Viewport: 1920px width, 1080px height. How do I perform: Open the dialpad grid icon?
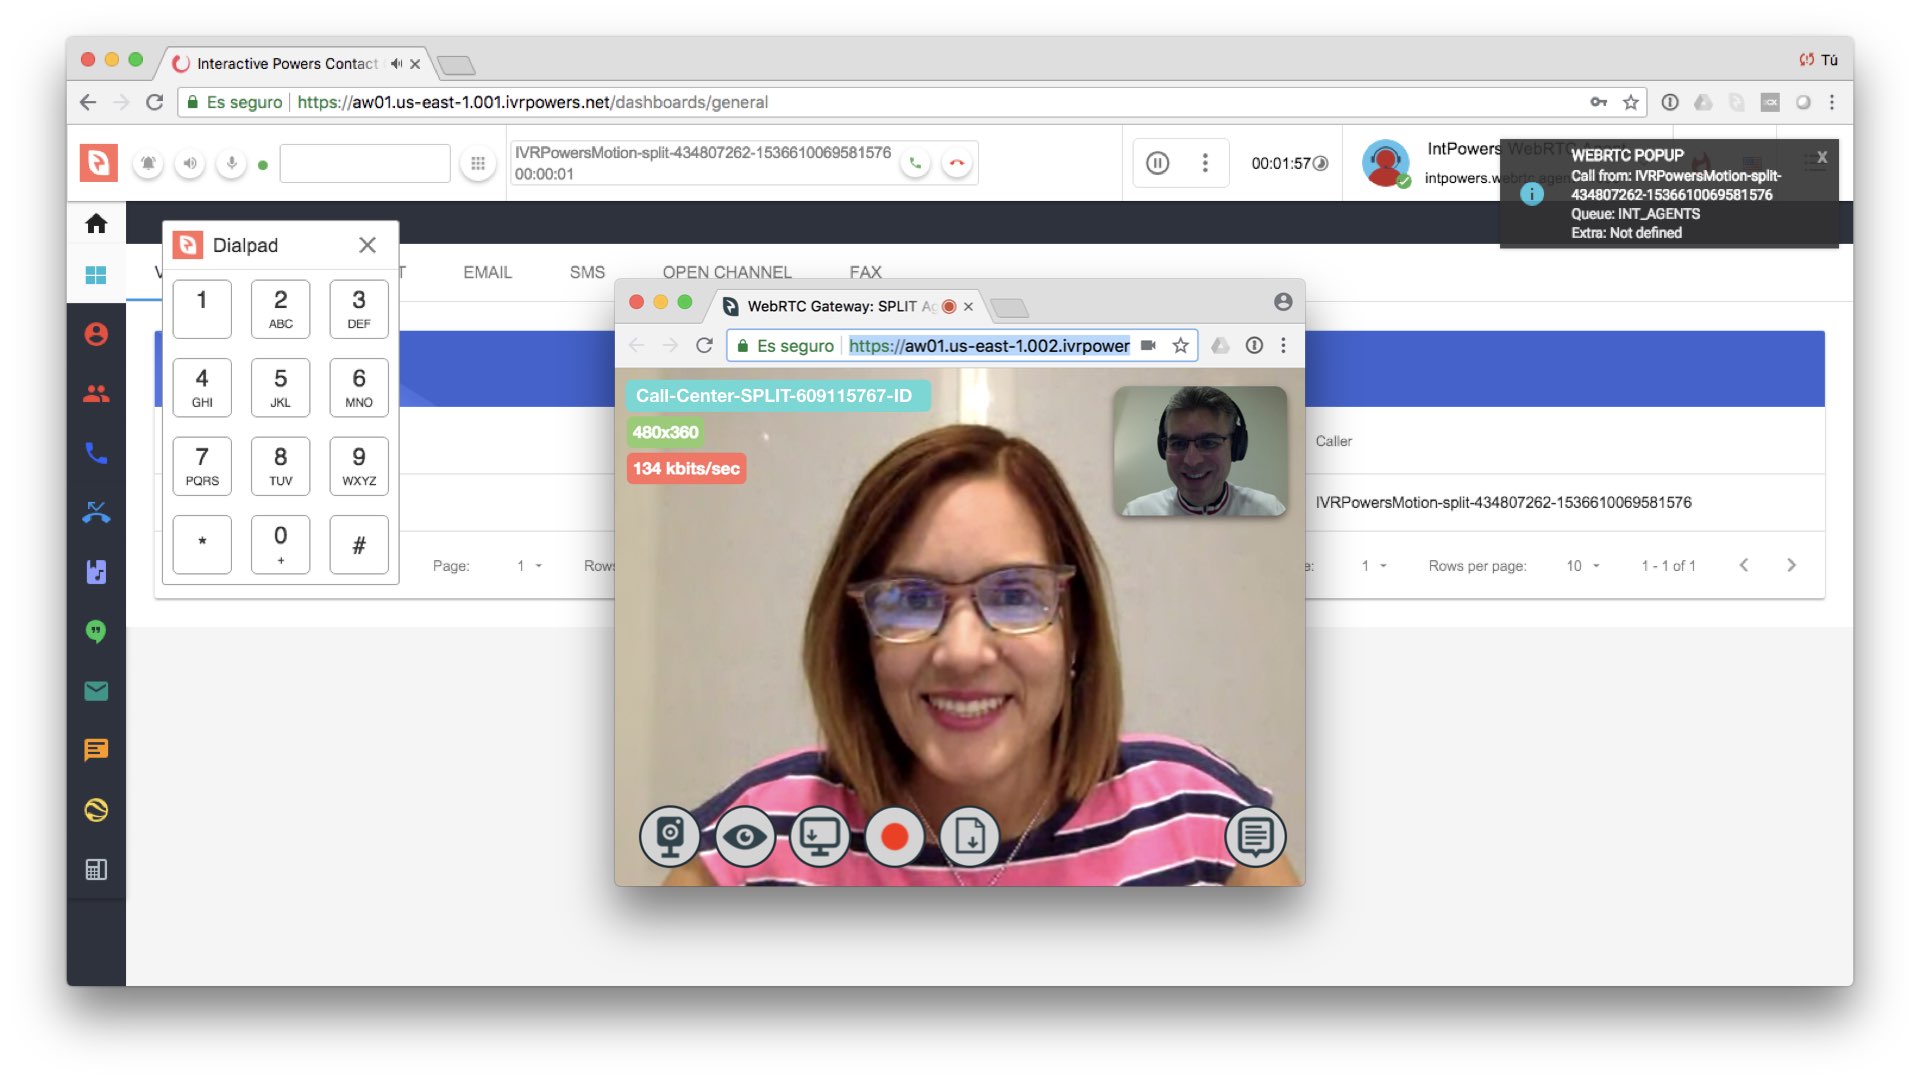click(x=478, y=163)
